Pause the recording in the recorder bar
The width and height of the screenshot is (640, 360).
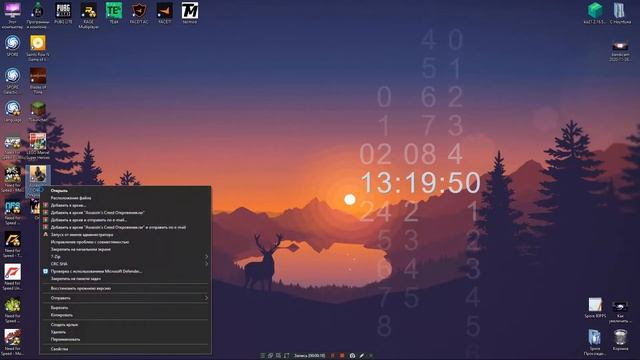[333, 356]
